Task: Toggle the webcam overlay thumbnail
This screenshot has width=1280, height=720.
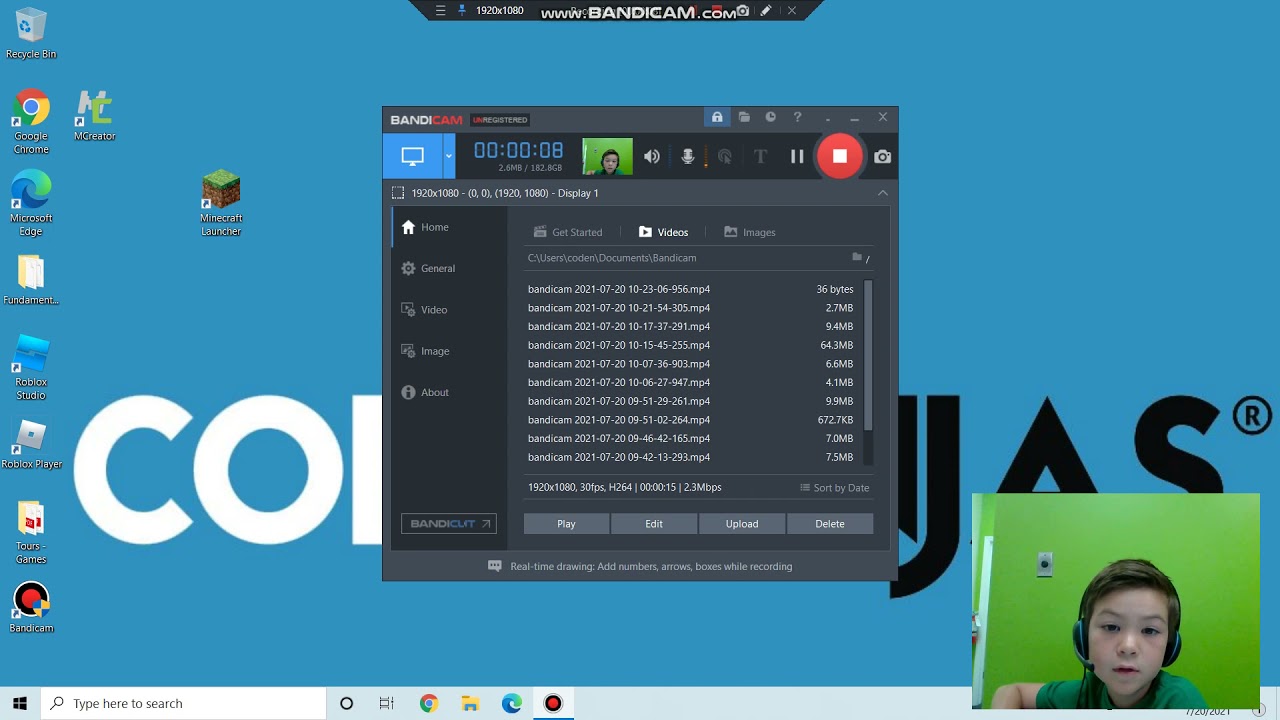Action: pos(608,157)
